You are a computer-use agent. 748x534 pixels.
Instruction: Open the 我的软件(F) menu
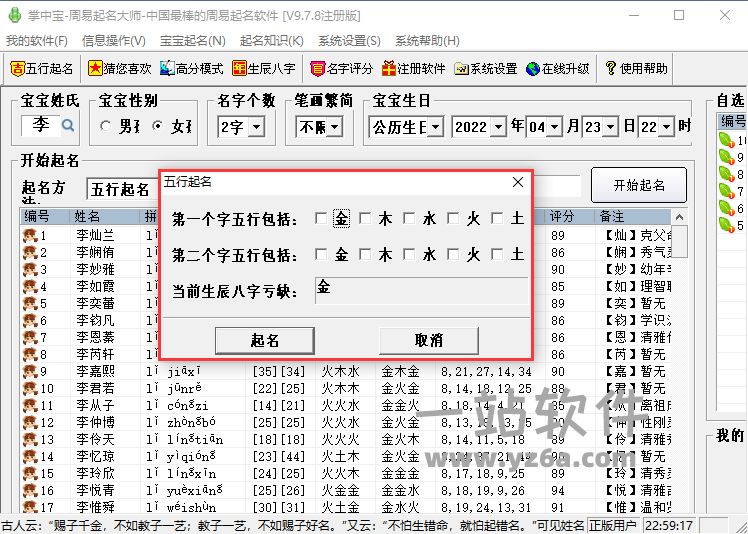(x=37, y=41)
